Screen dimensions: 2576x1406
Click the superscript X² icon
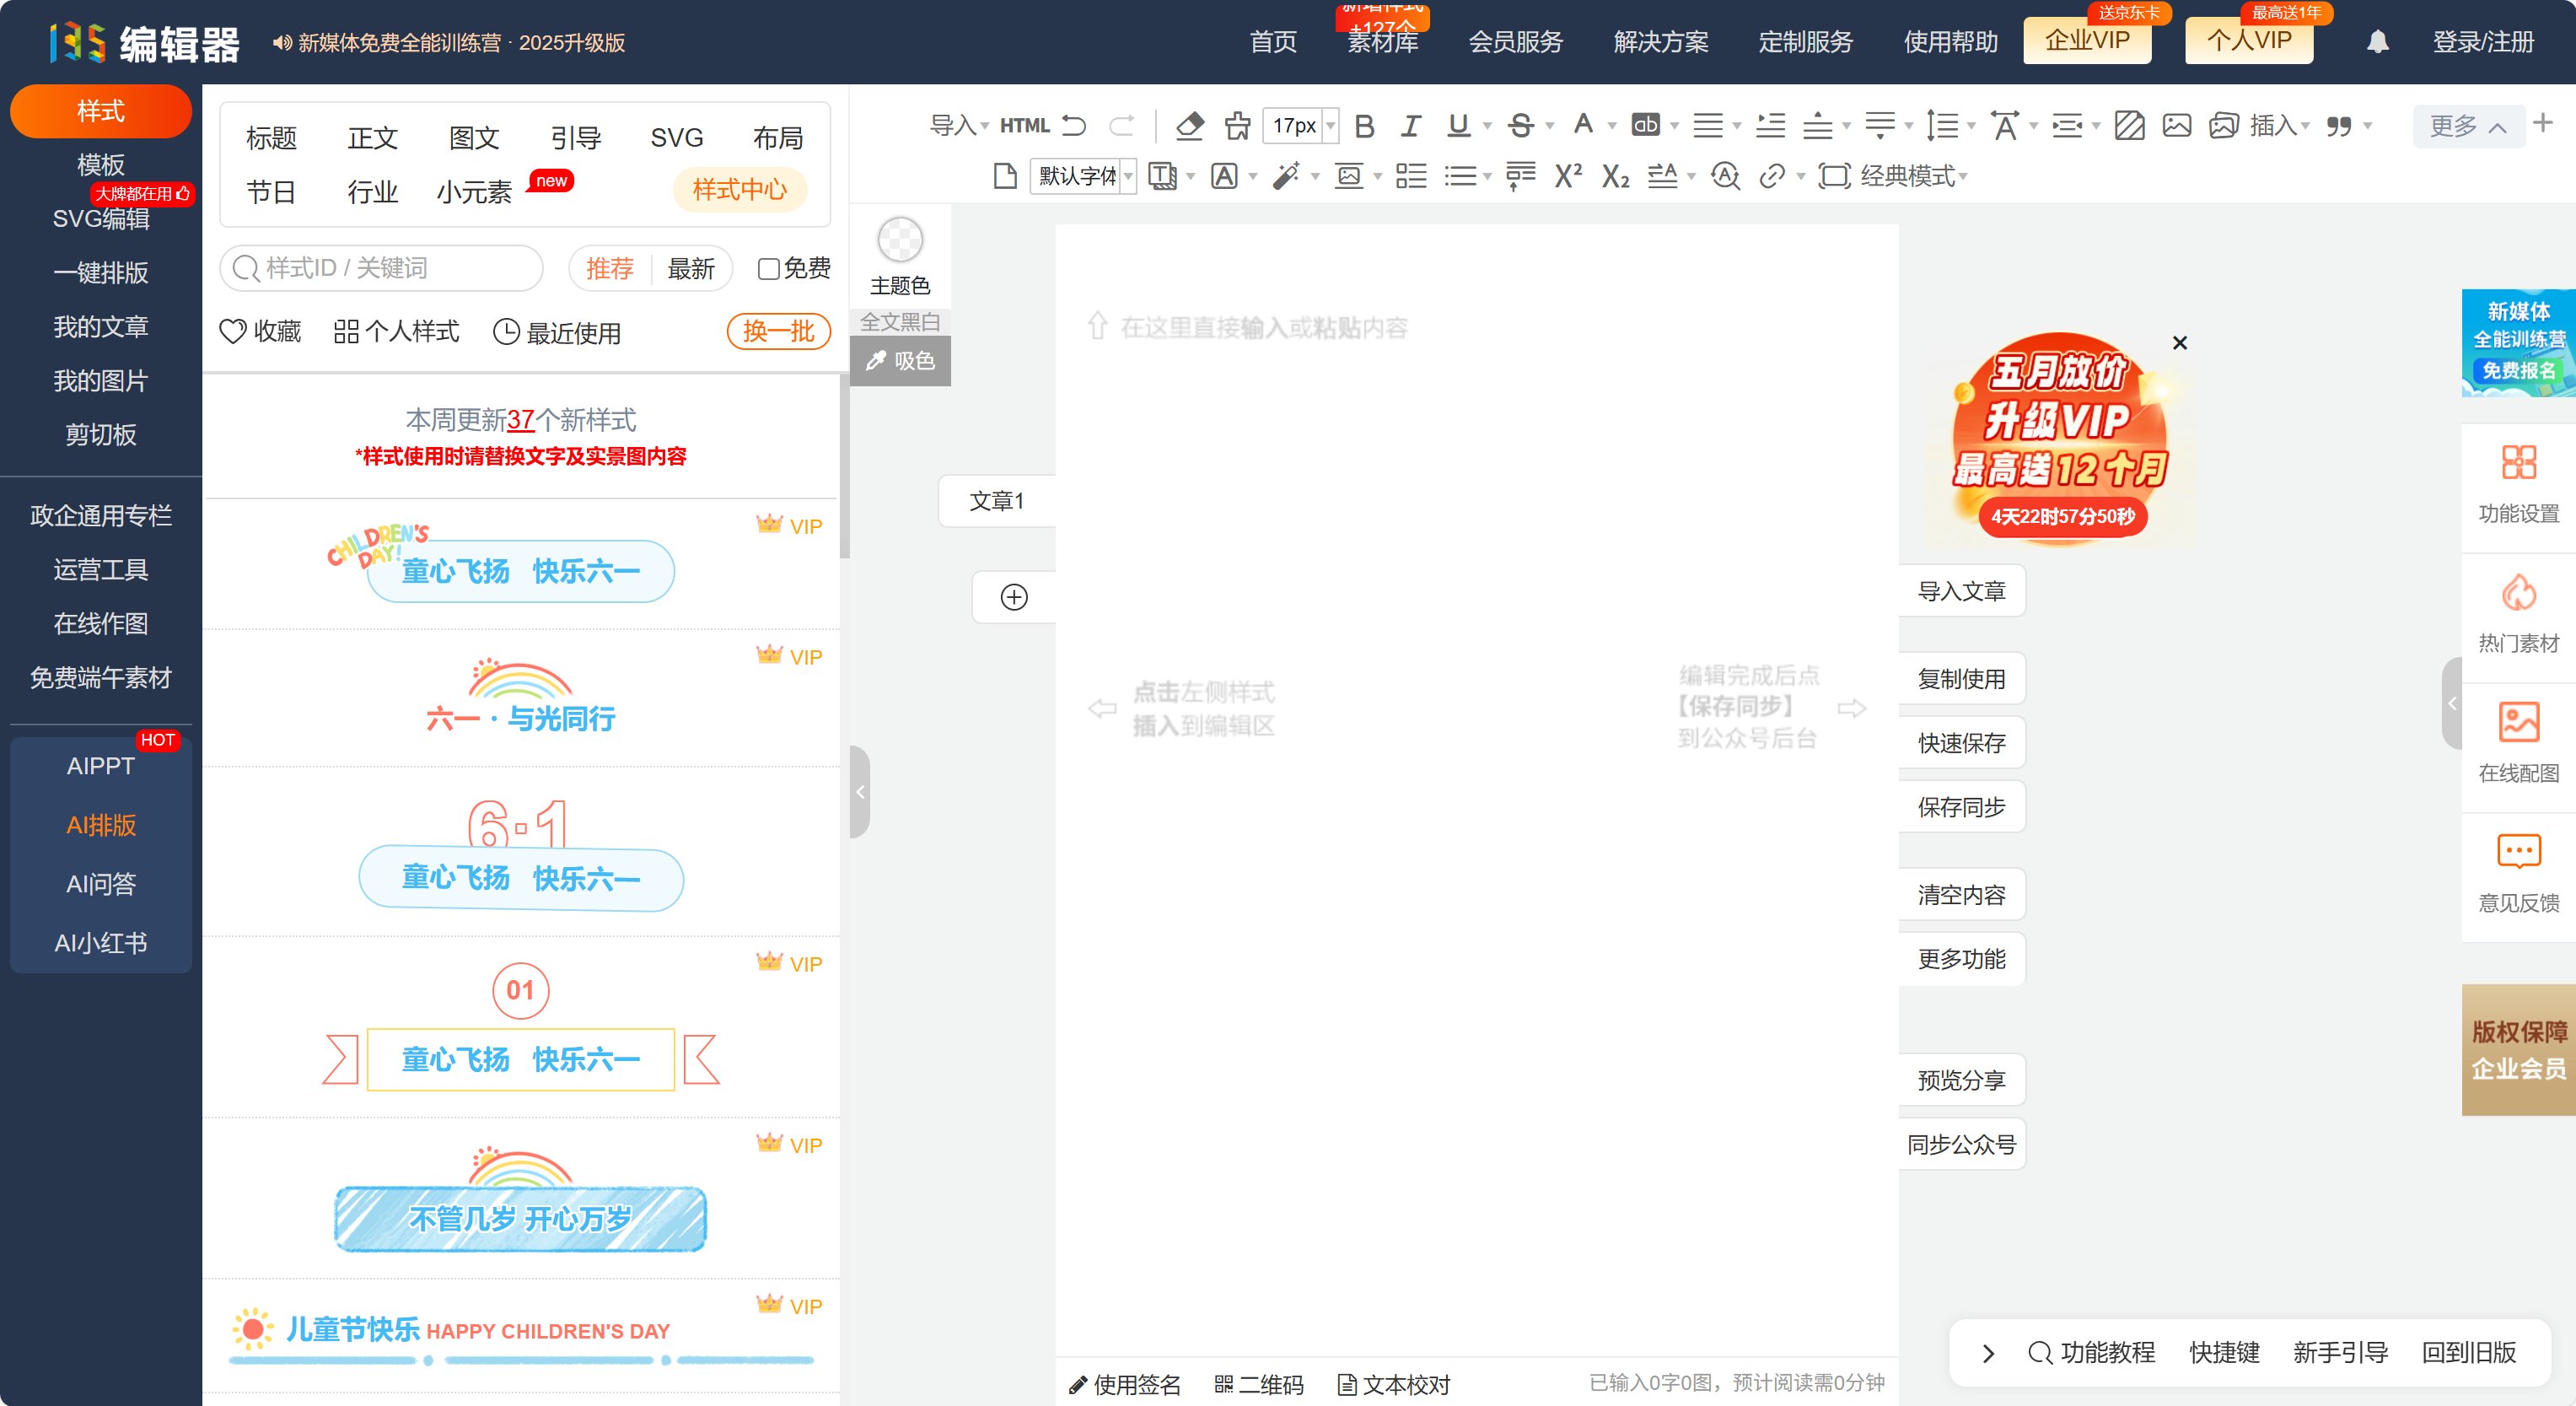click(x=1567, y=176)
